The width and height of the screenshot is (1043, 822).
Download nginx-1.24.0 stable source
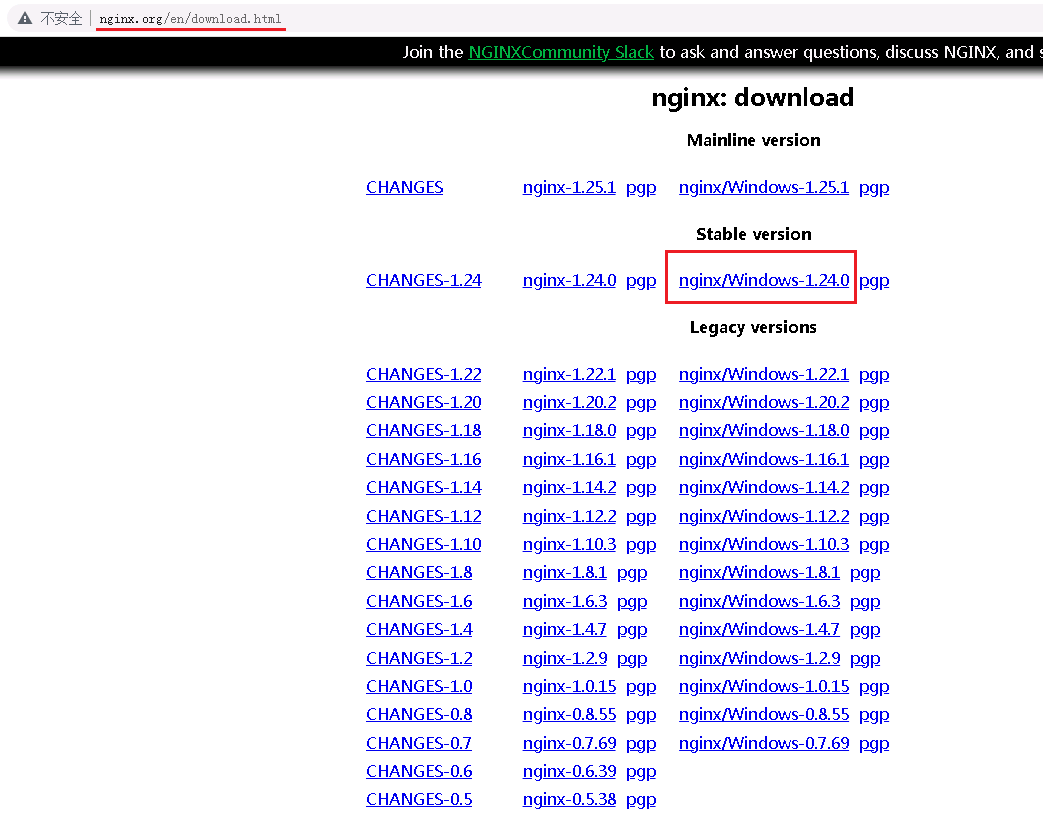click(x=569, y=281)
